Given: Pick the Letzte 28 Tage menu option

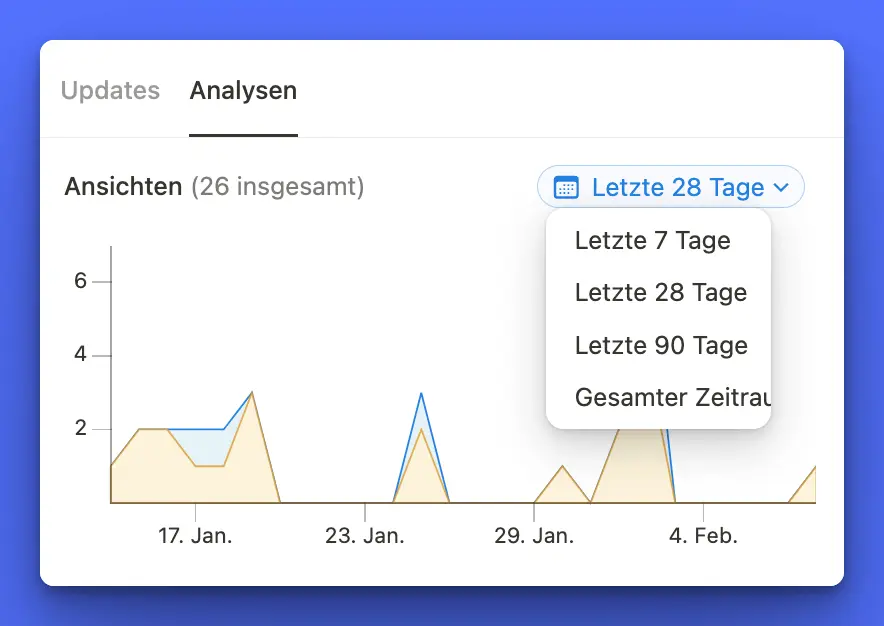Looking at the screenshot, I should (x=660, y=293).
